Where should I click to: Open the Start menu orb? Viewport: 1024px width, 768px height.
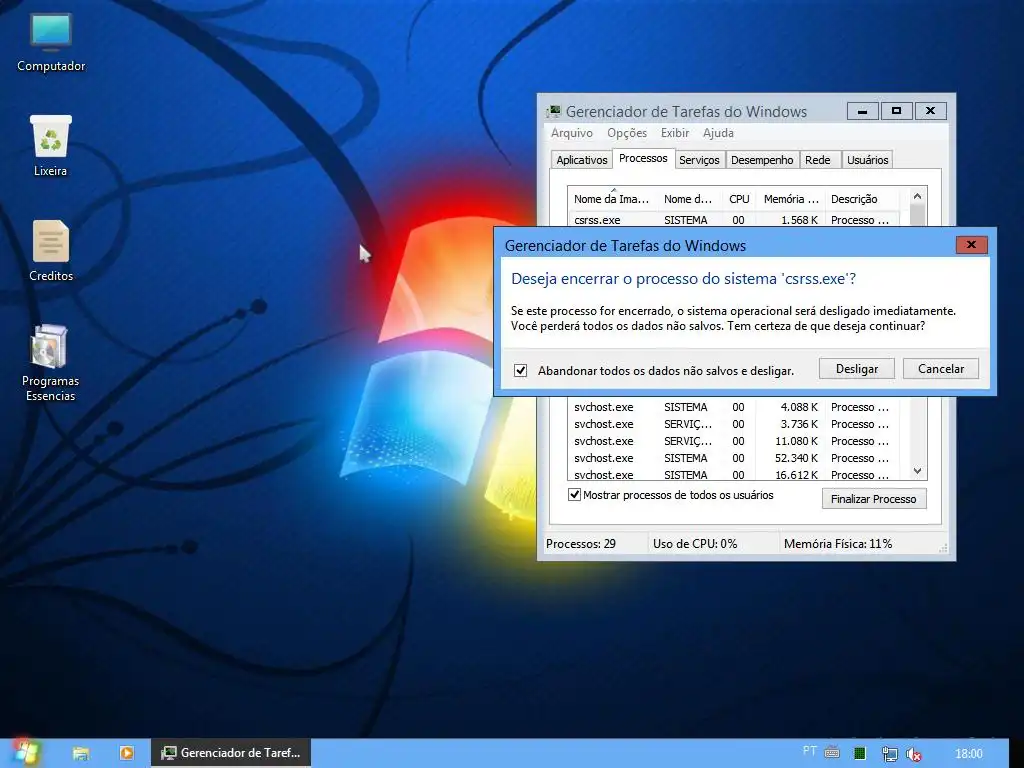point(26,752)
